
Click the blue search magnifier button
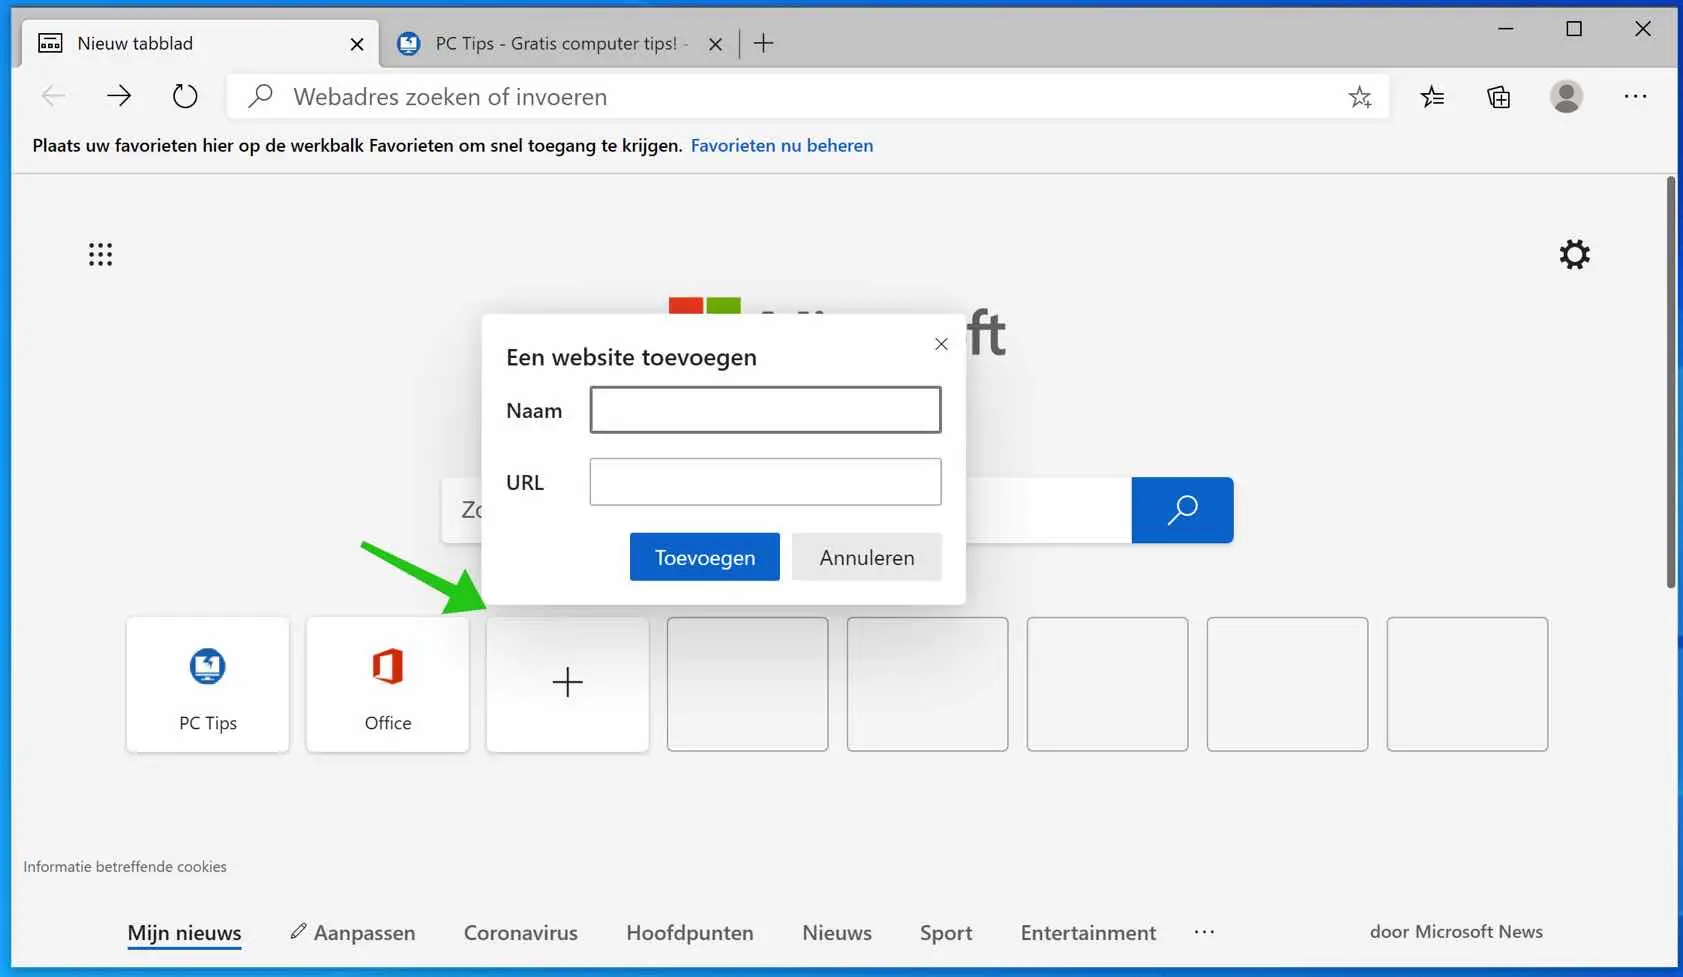pyautogui.click(x=1182, y=510)
